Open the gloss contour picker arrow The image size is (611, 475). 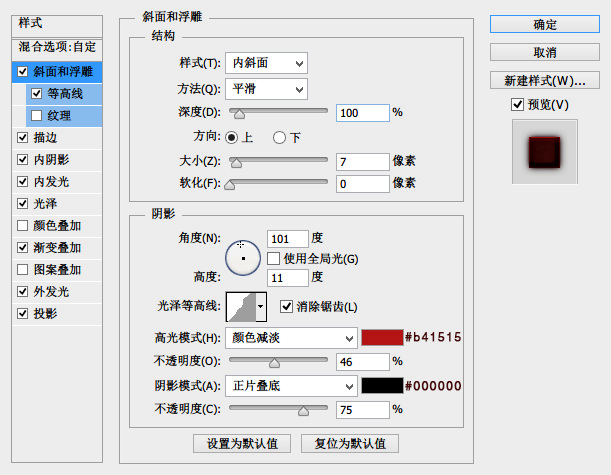click(x=261, y=307)
